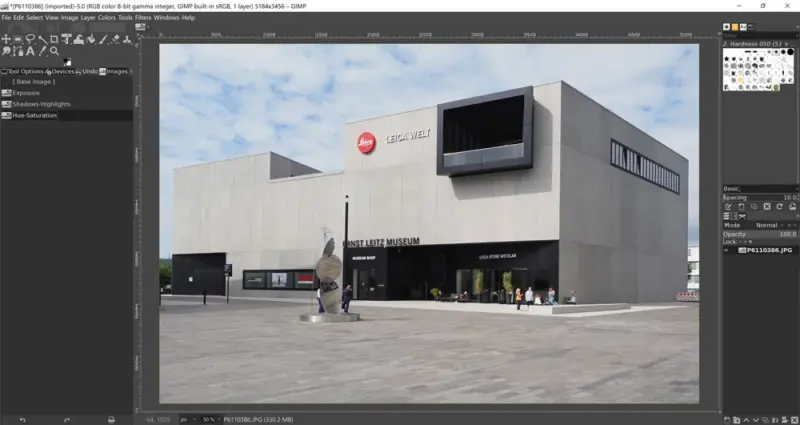Select the Exposure history entry
Image resolution: width=800 pixels, height=425 pixels.
point(26,93)
